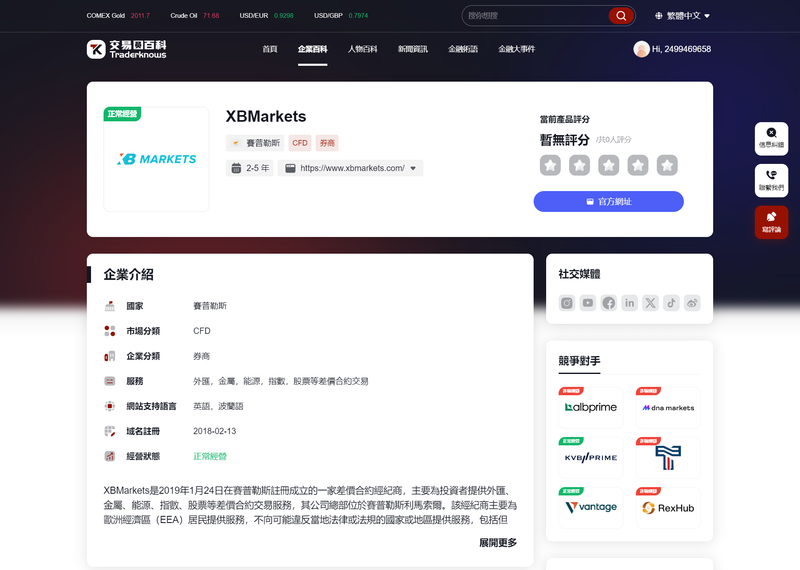
Task: Click the XBMarkets title heading
Action: click(266, 116)
